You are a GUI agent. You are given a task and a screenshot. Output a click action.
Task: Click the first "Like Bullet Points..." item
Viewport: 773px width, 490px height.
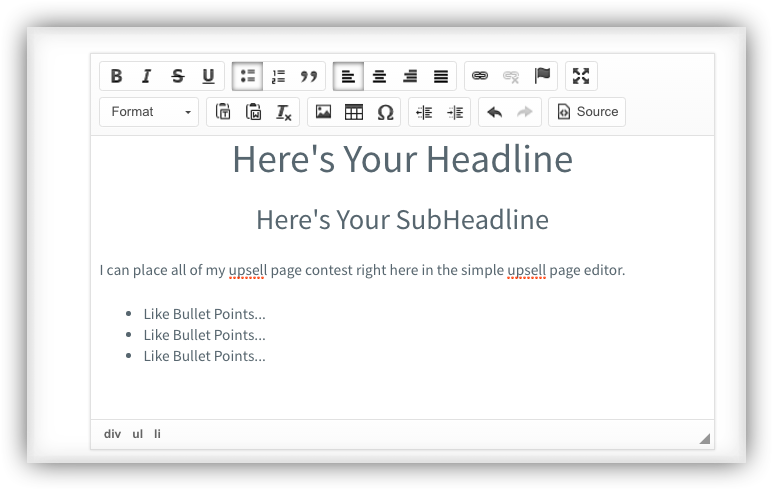coord(205,314)
